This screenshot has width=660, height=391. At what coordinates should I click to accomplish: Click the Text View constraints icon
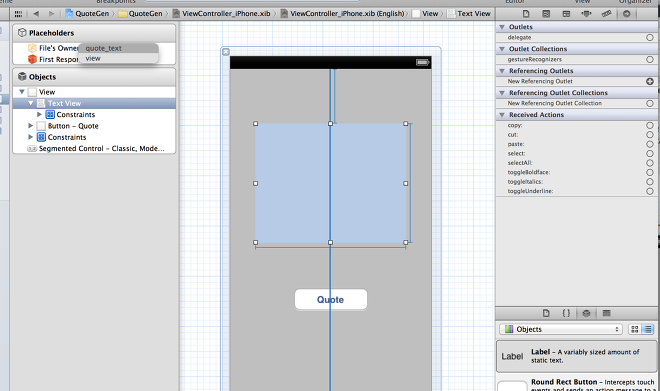pyautogui.click(x=50, y=114)
